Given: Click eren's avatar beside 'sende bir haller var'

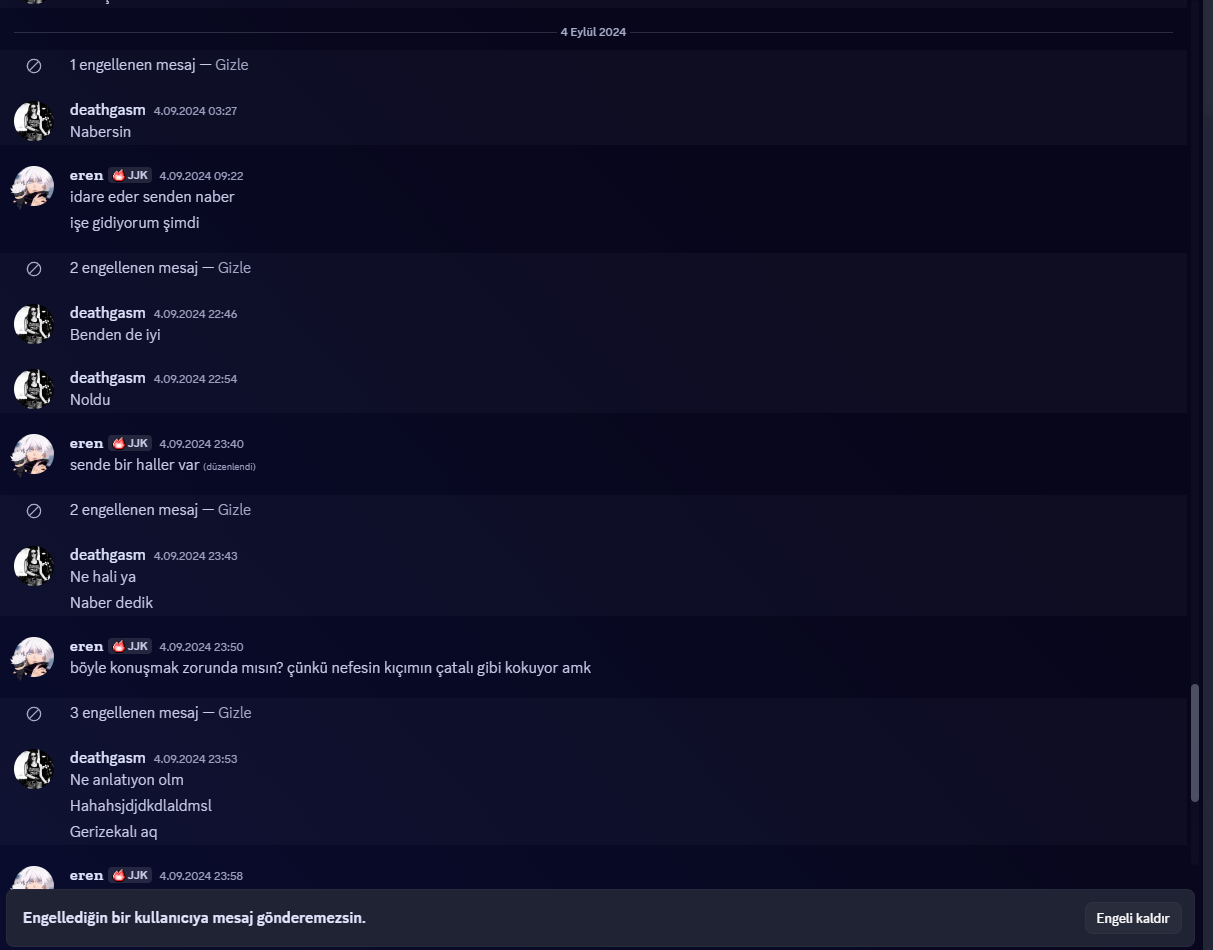Looking at the screenshot, I should point(33,454).
